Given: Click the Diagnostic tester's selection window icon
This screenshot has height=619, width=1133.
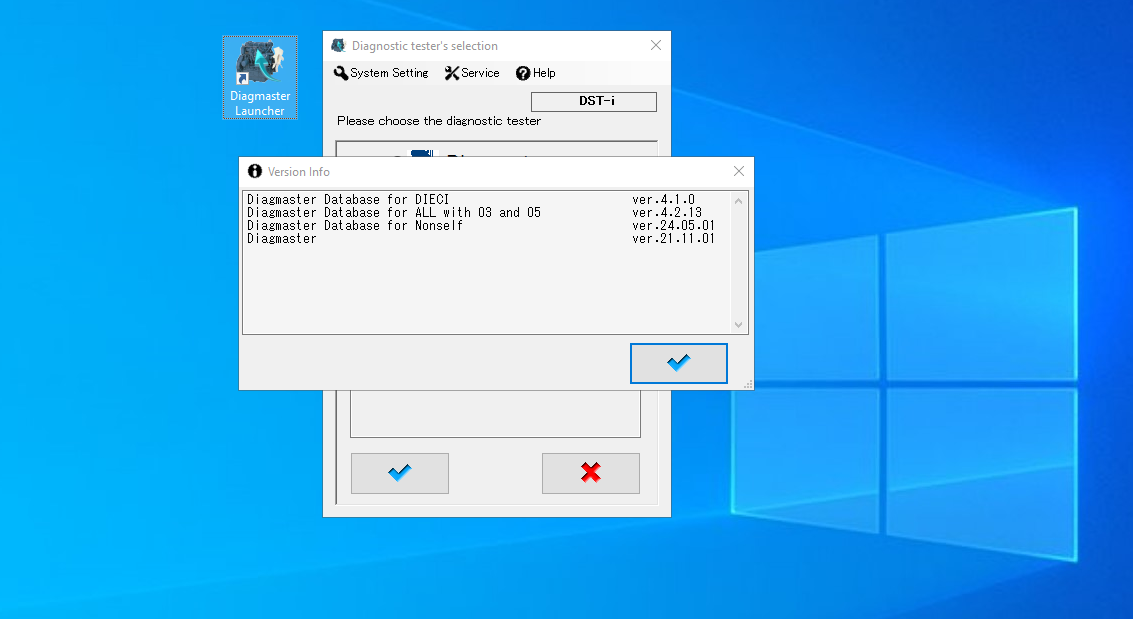Looking at the screenshot, I should tap(338, 46).
